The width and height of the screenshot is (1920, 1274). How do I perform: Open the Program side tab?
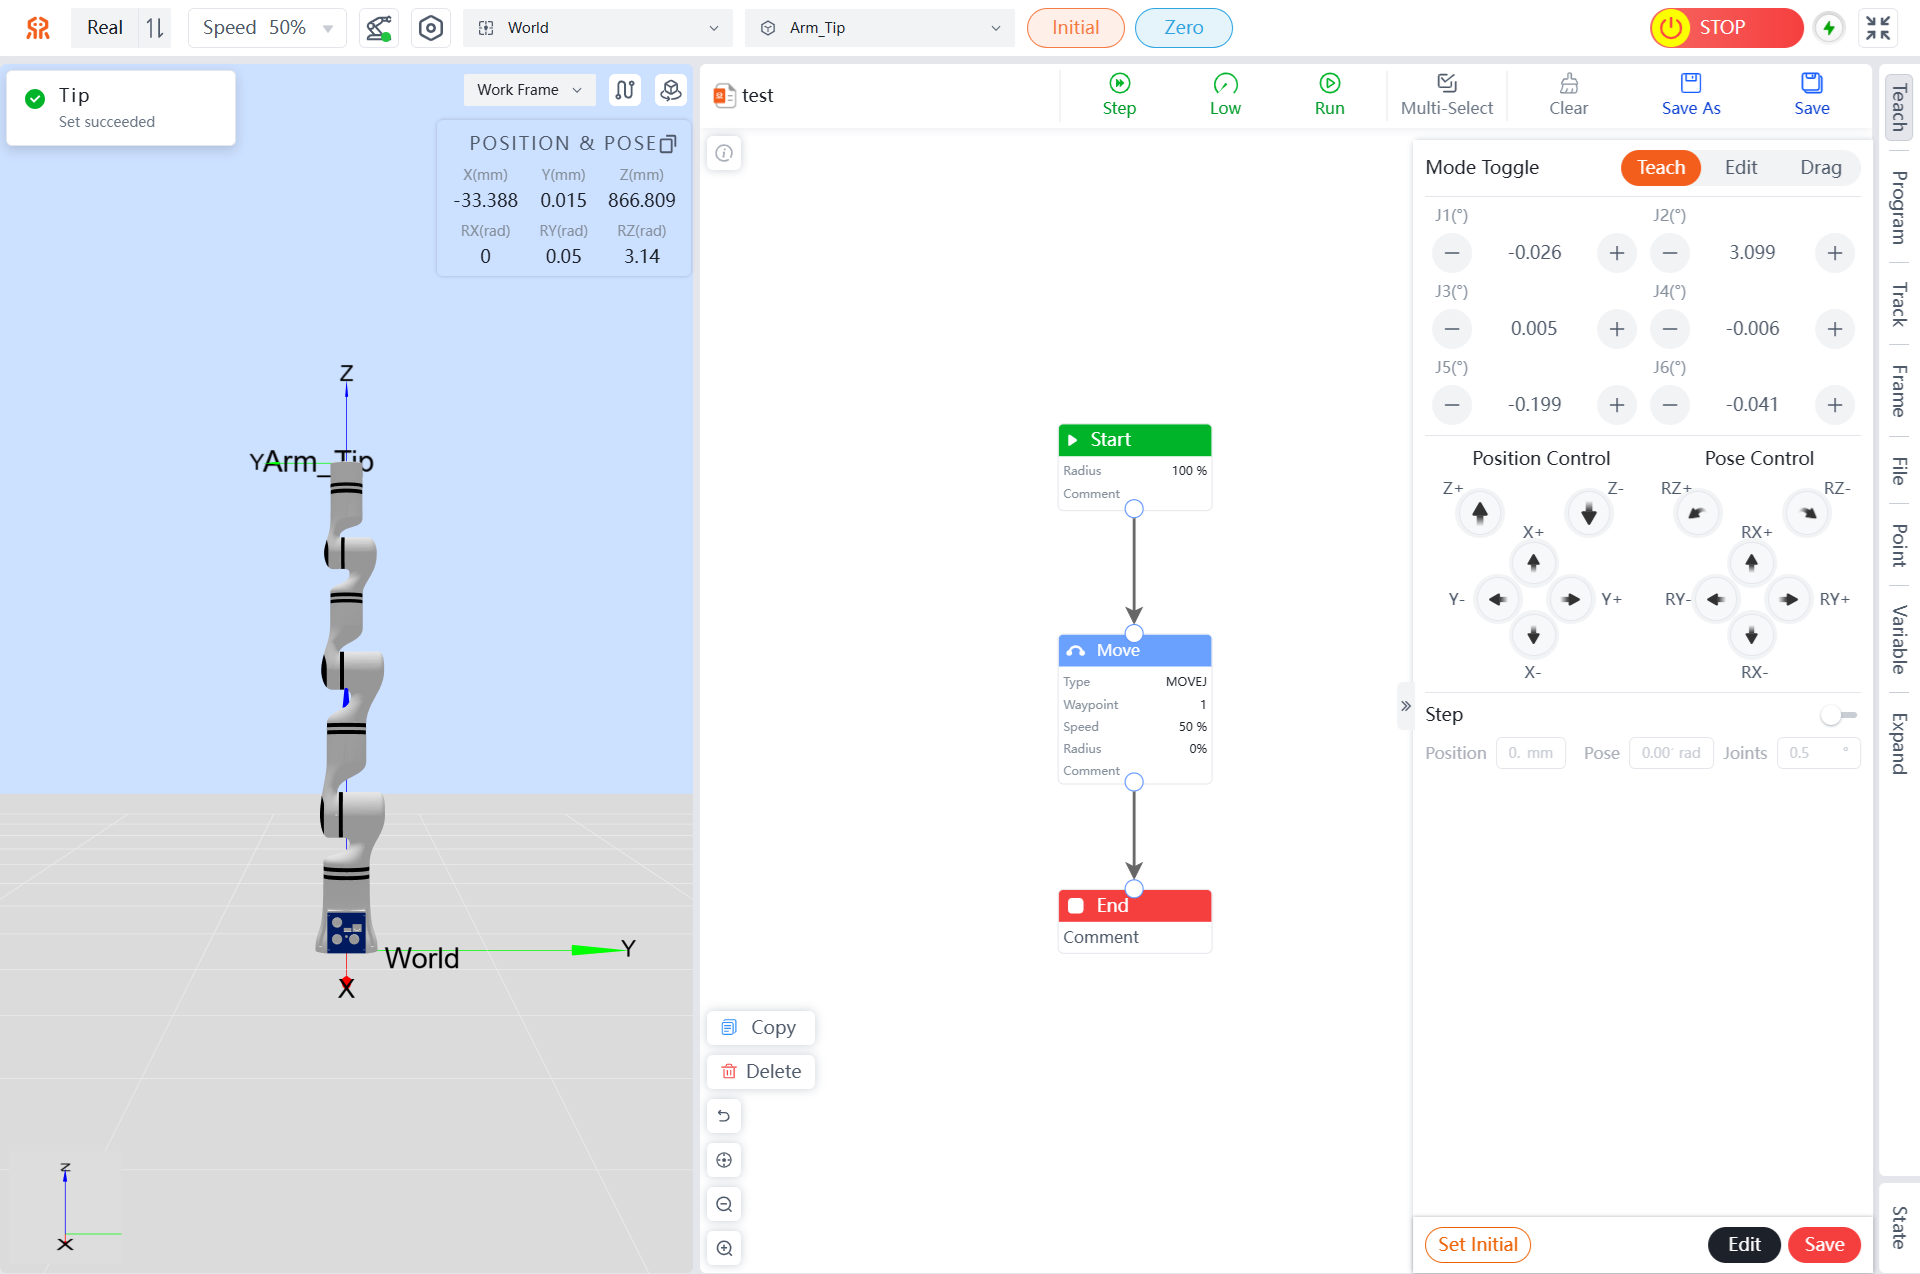(x=1898, y=208)
